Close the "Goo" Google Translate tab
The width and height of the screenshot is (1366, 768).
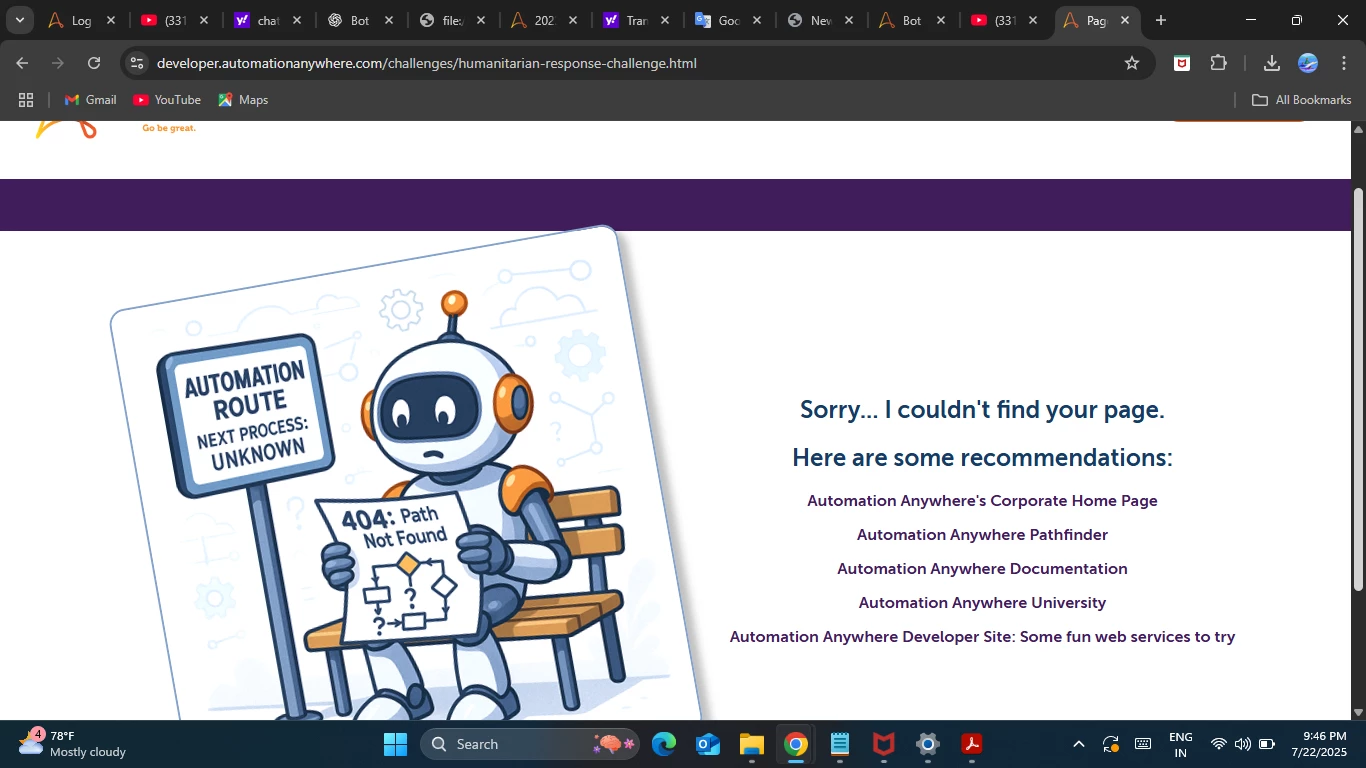pos(757,20)
